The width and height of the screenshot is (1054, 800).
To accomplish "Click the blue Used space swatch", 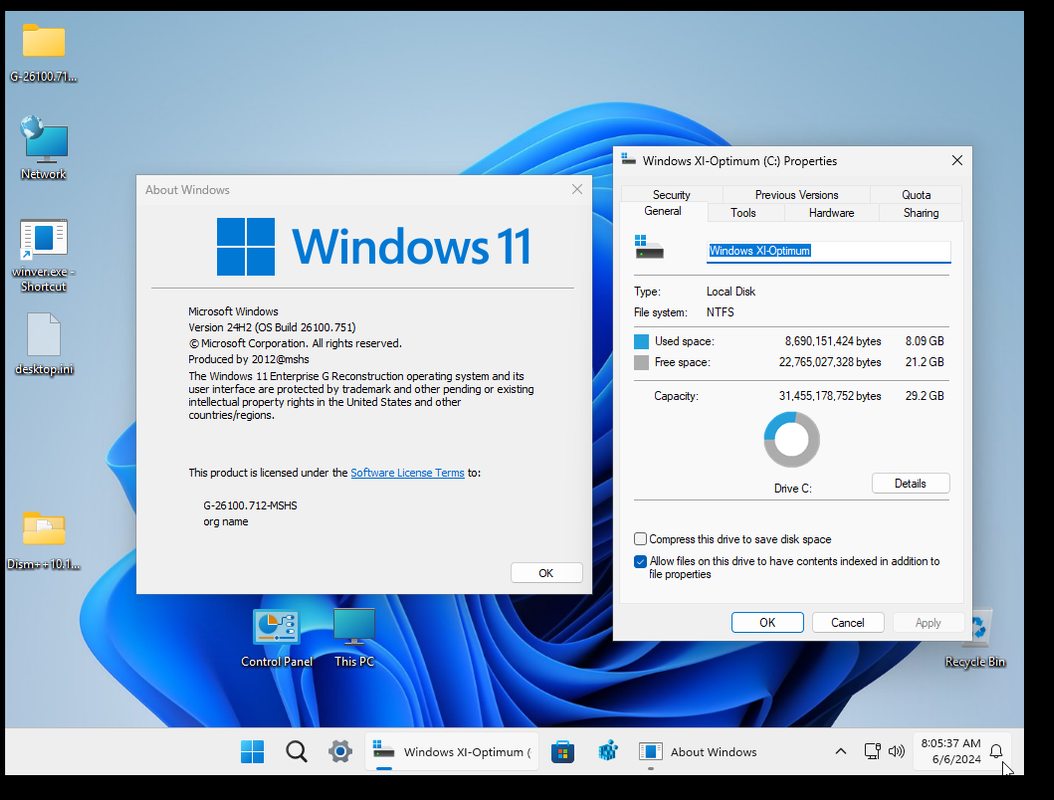I will 641,342.
